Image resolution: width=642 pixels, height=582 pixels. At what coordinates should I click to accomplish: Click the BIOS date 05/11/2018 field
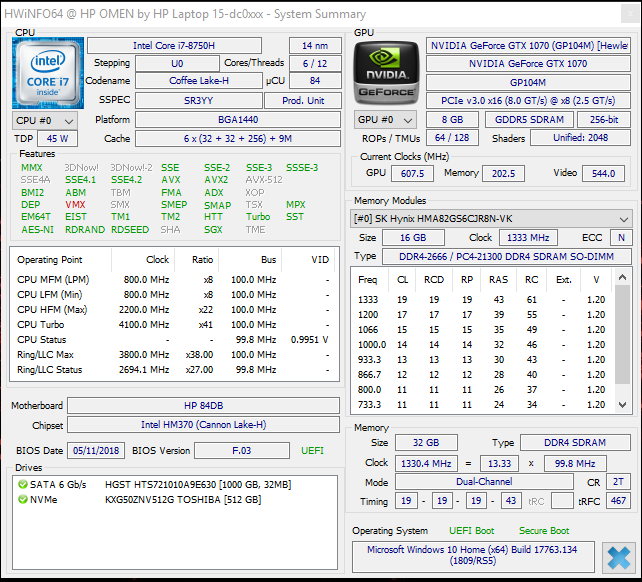[96, 451]
